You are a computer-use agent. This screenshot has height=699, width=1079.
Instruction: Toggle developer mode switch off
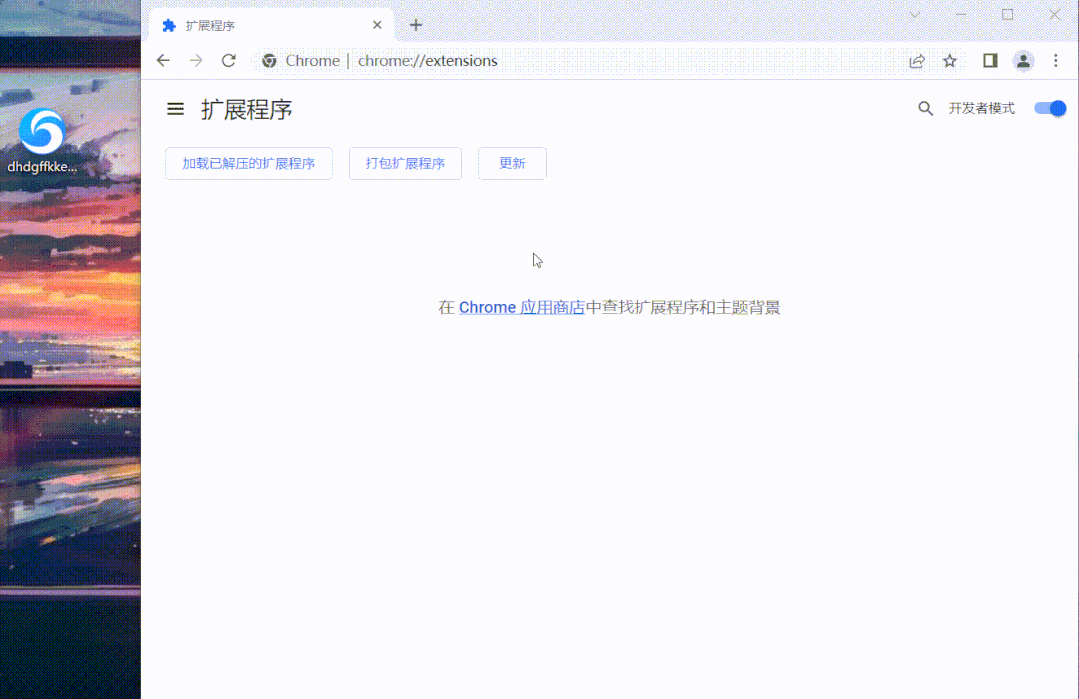click(1050, 108)
